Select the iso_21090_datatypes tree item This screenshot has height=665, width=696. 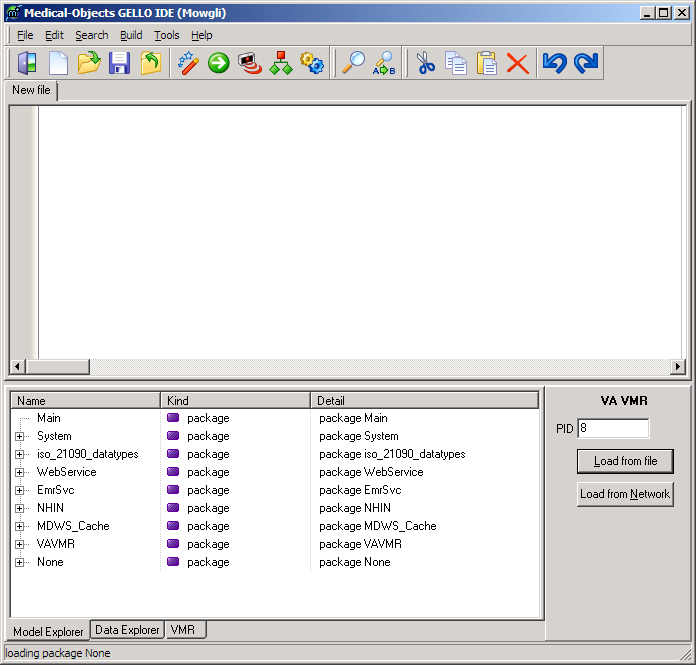[87, 454]
